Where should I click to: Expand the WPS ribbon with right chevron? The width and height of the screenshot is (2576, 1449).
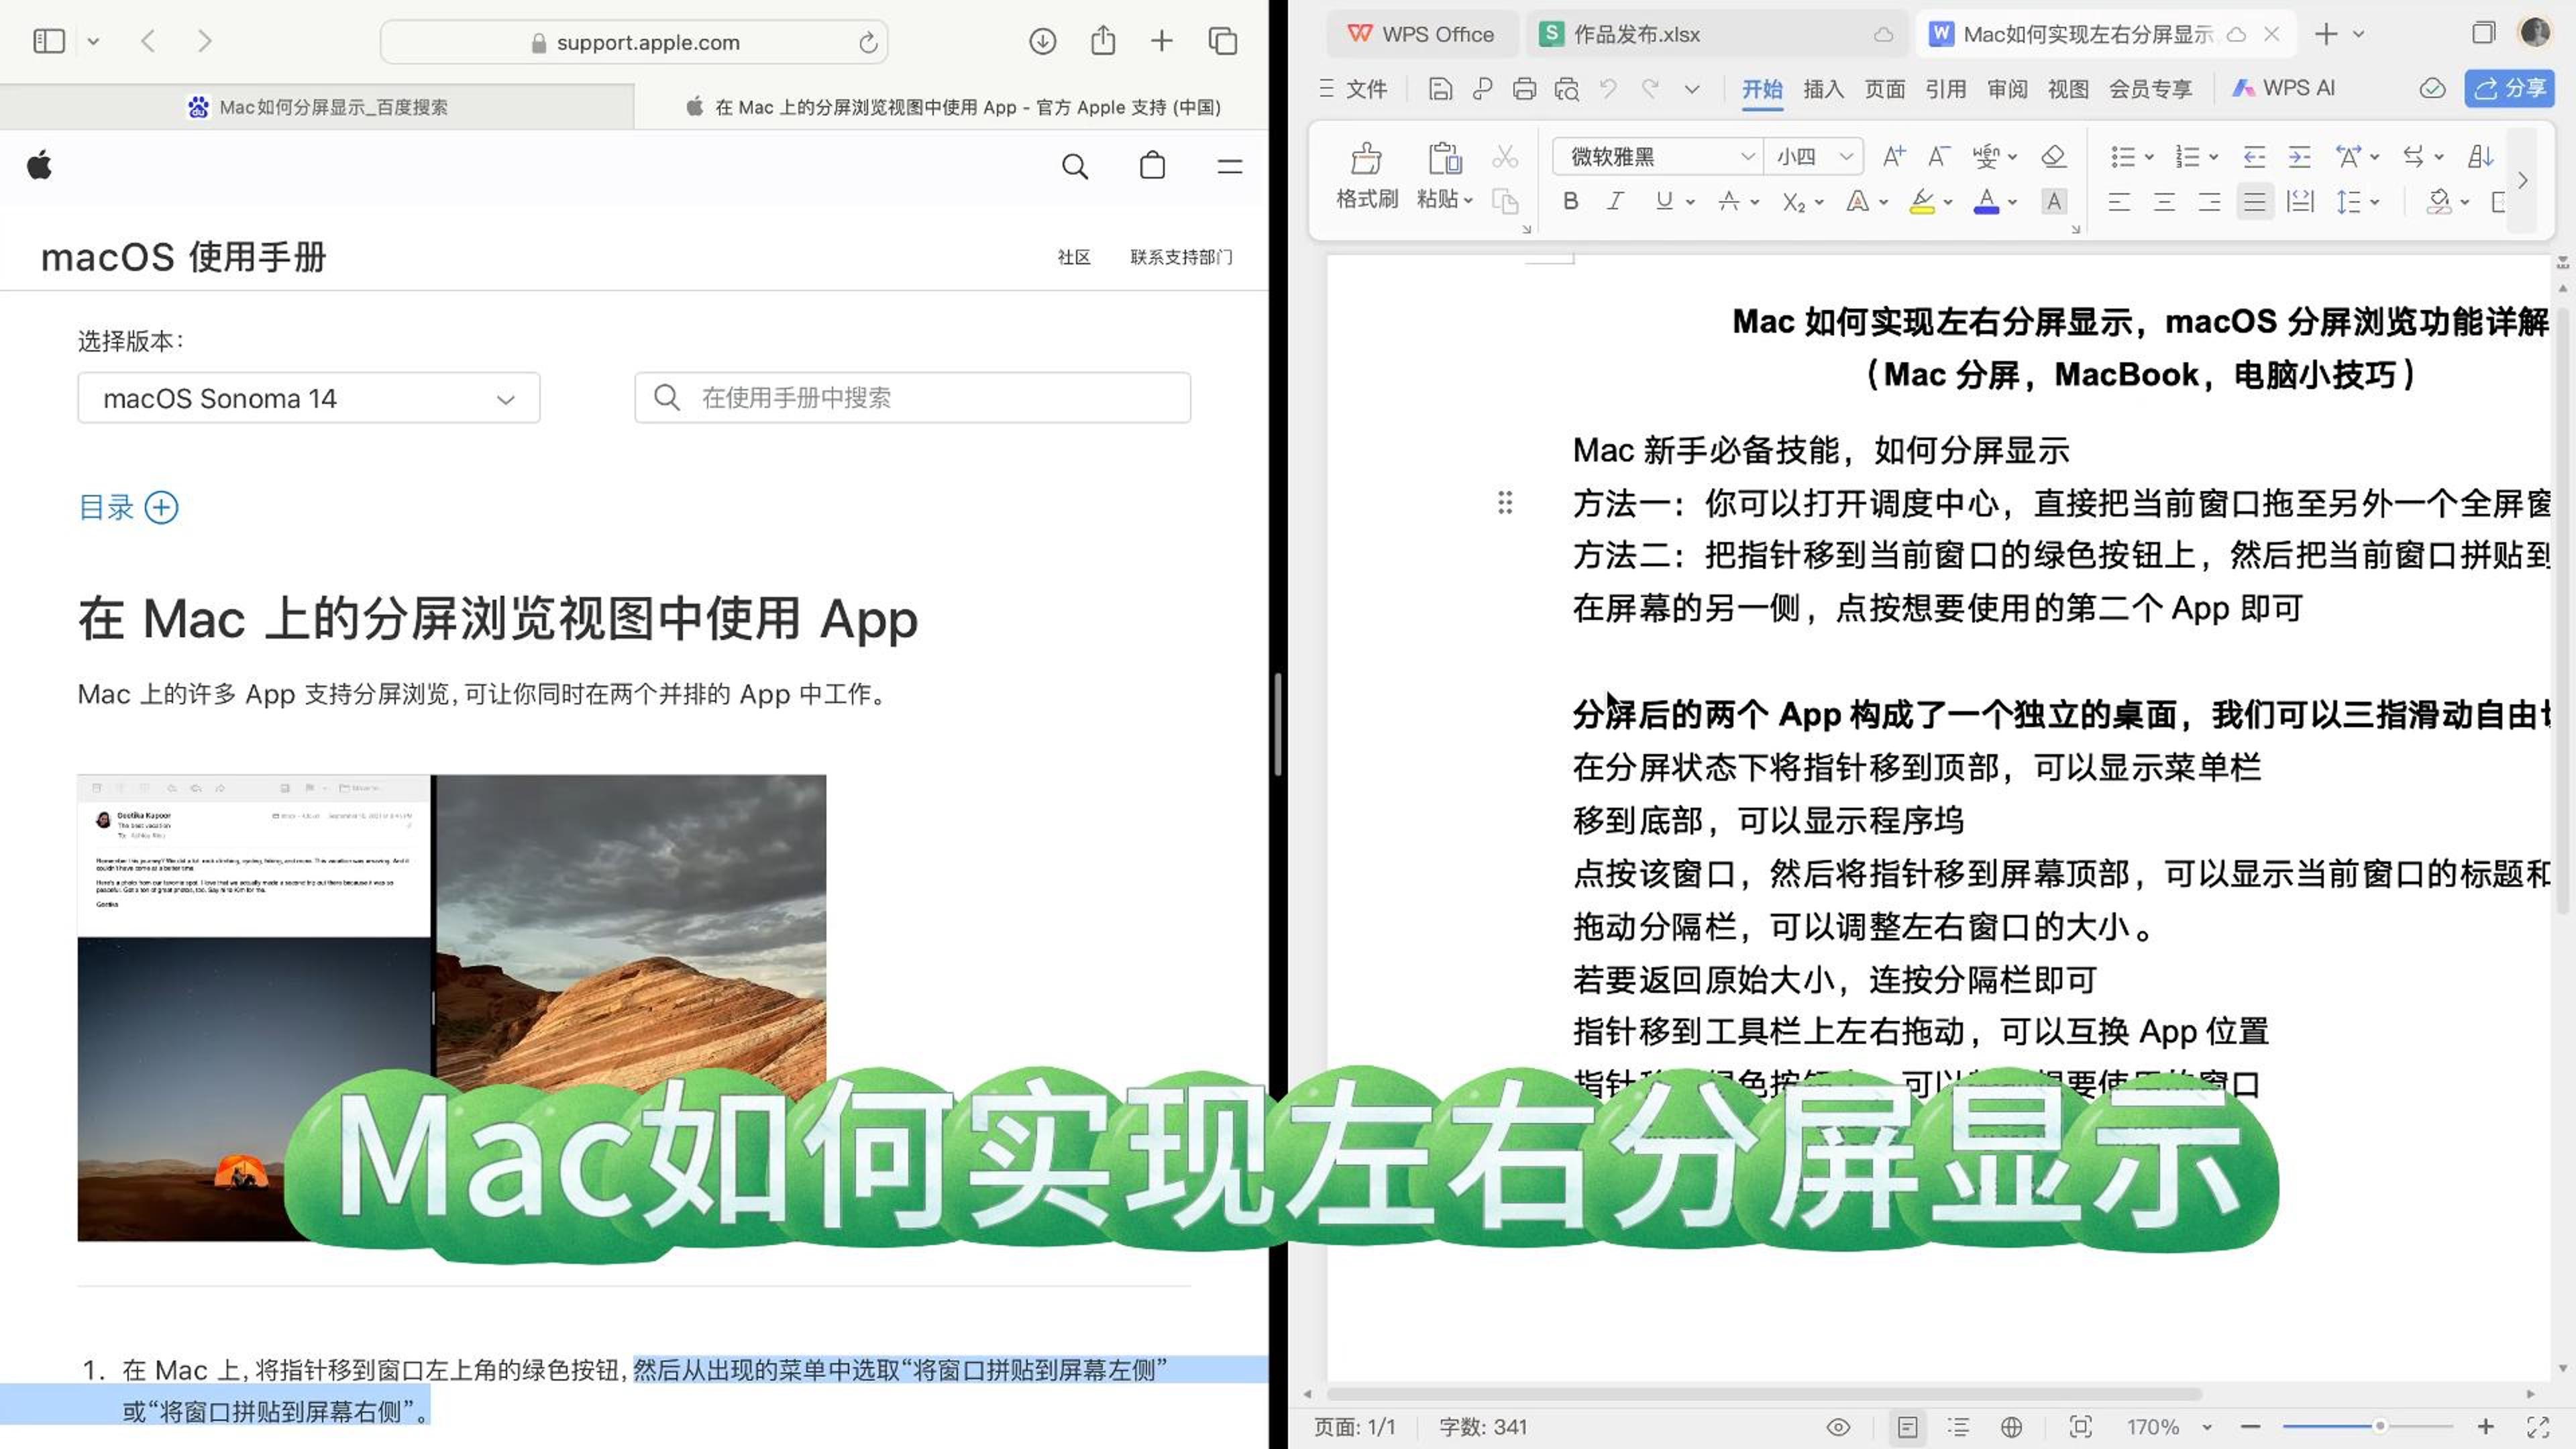pos(2523,180)
